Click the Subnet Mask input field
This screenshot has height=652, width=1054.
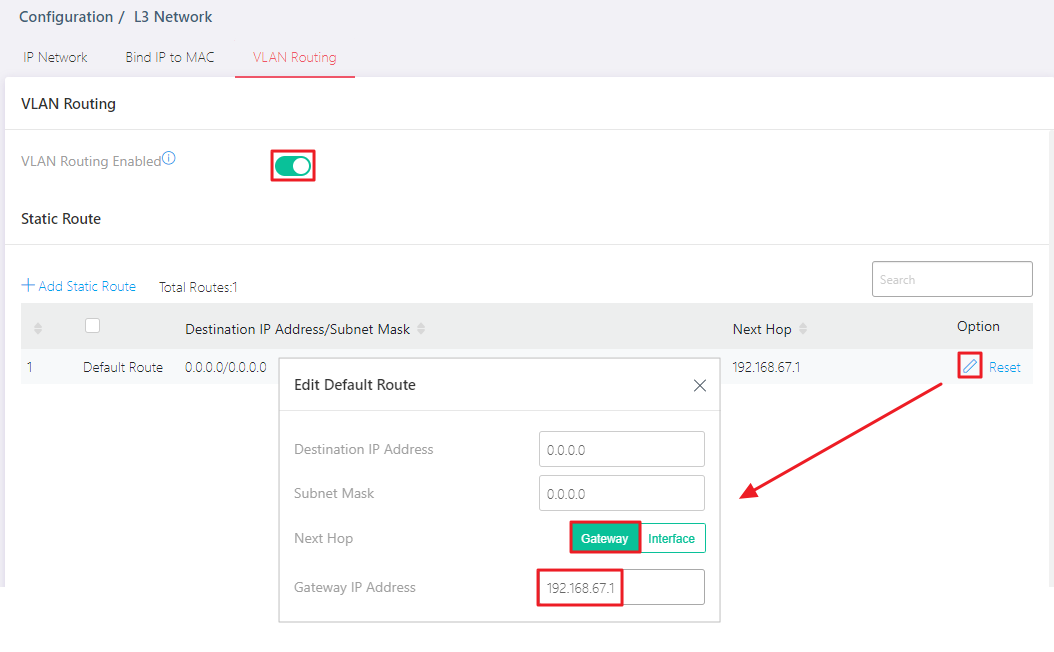pyautogui.click(x=621, y=493)
